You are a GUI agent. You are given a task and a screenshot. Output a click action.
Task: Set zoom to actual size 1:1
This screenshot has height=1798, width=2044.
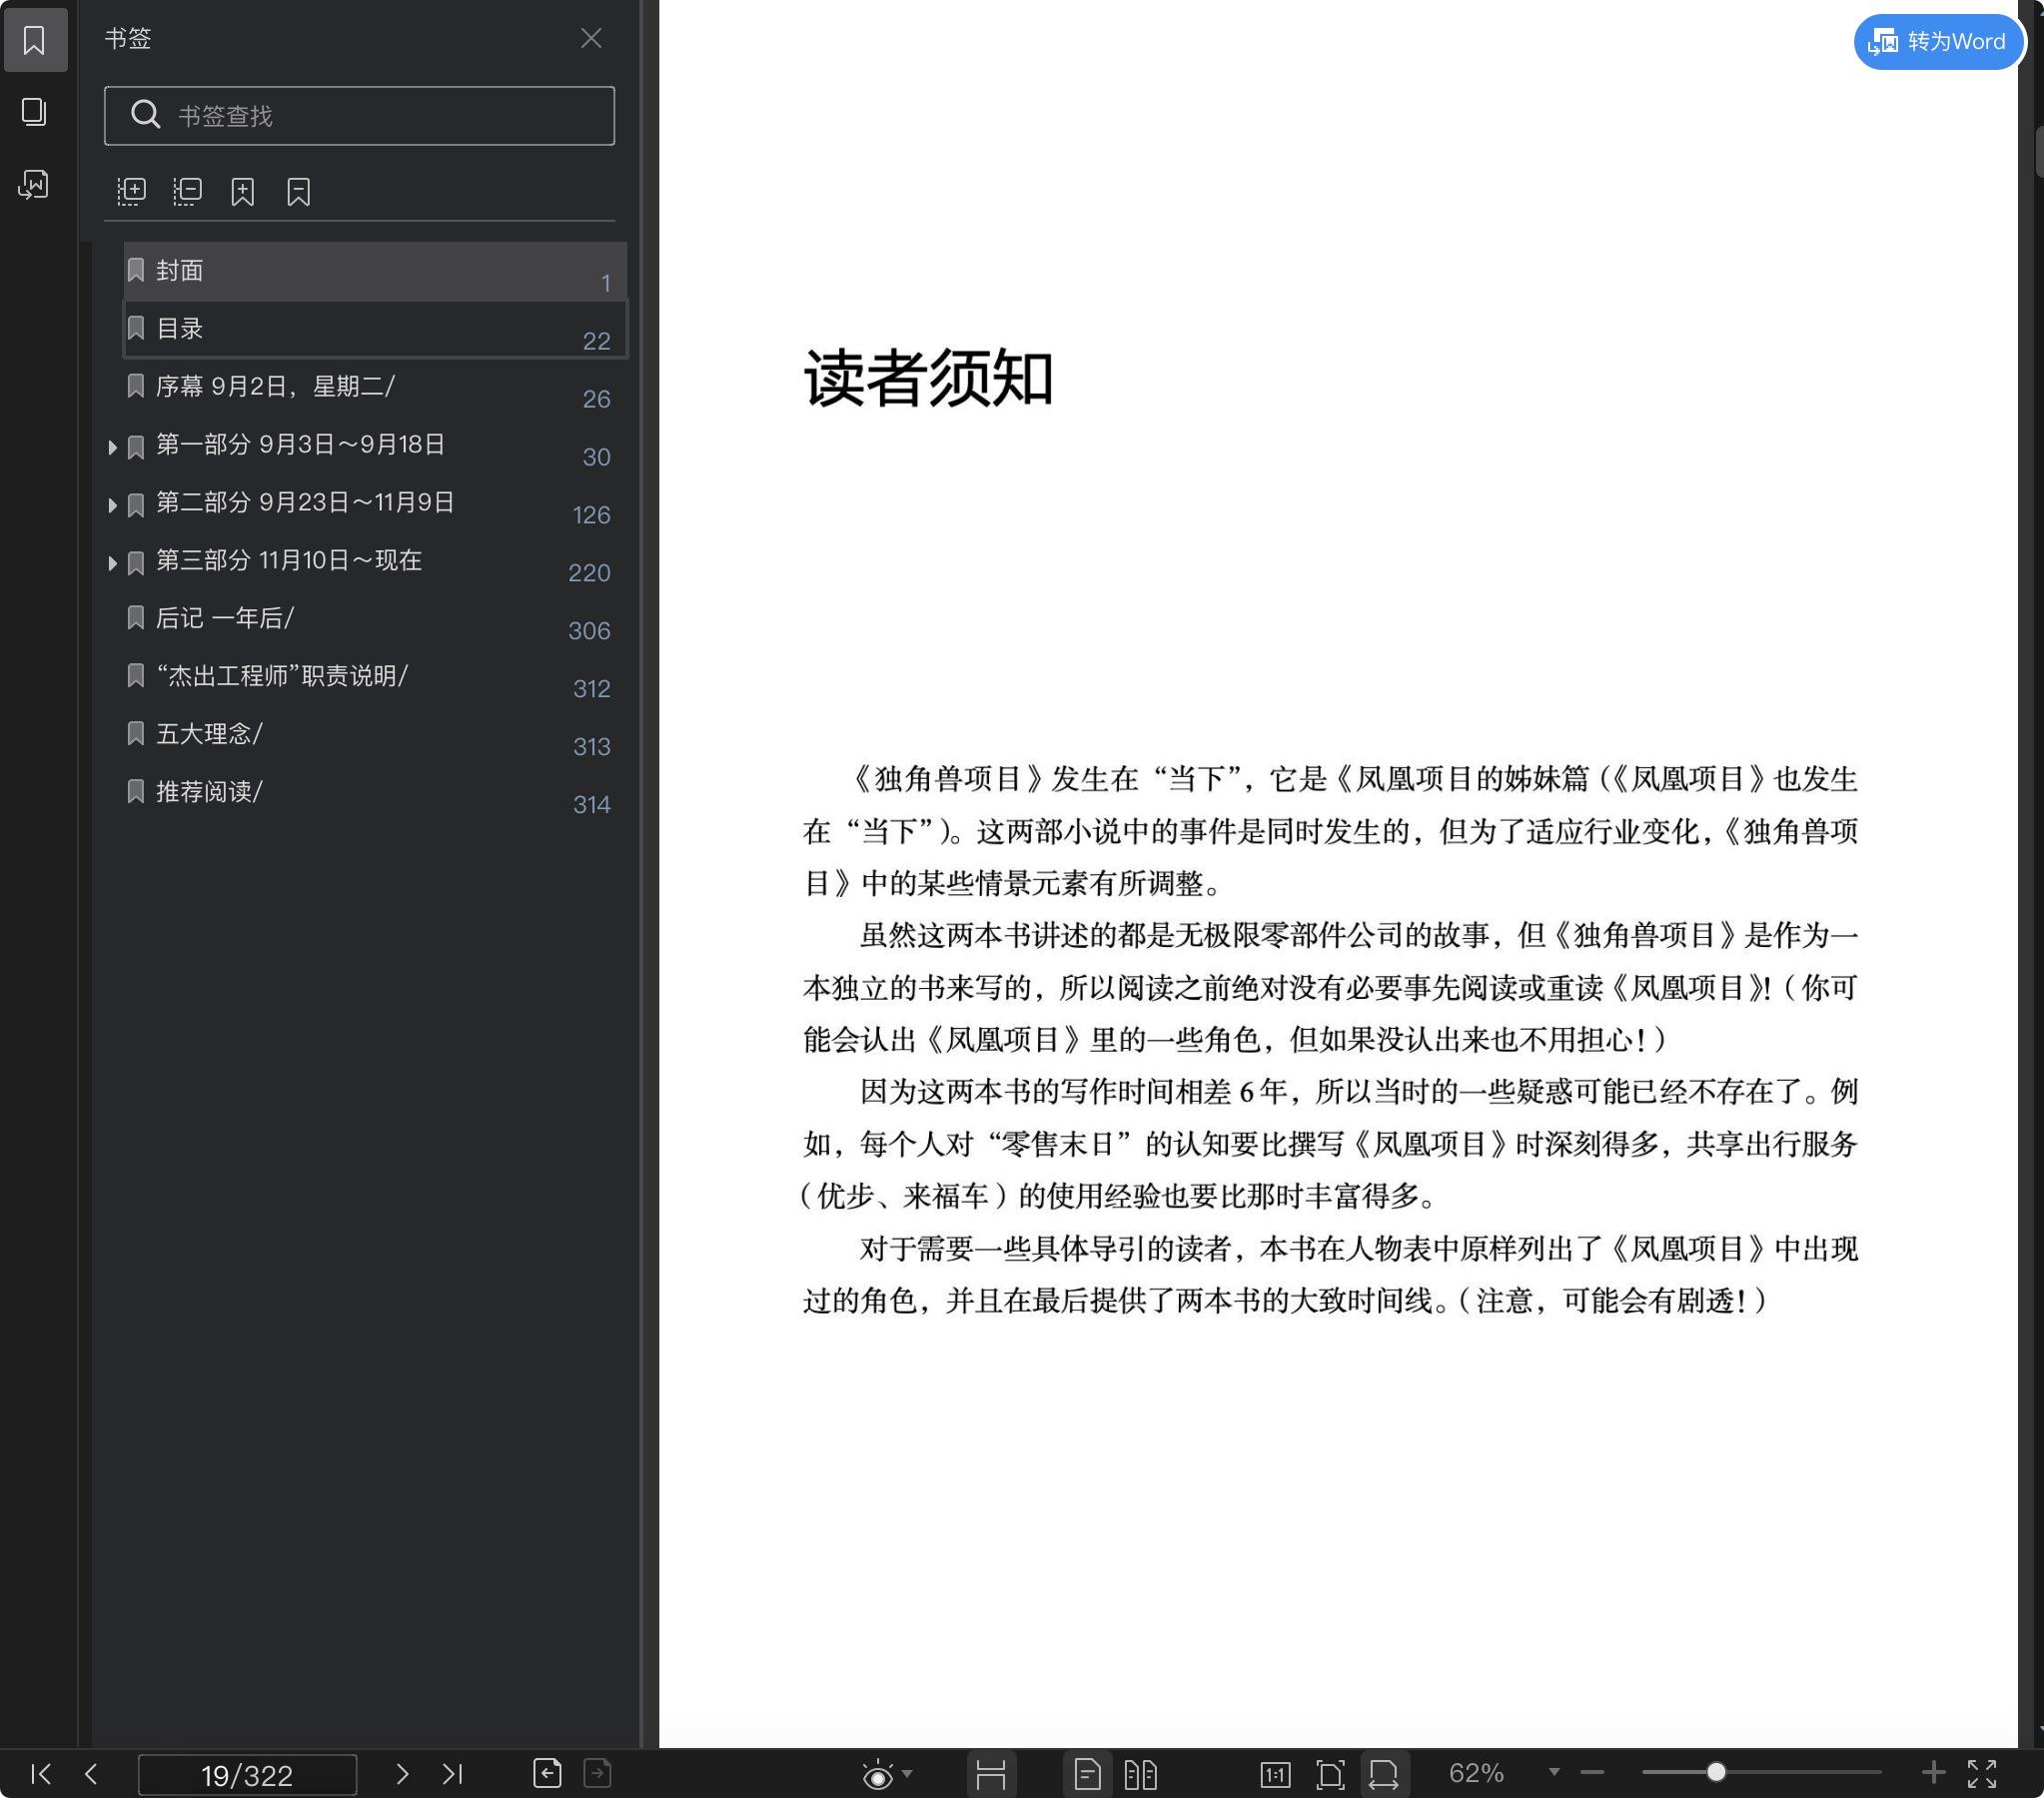click(1275, 1775)
